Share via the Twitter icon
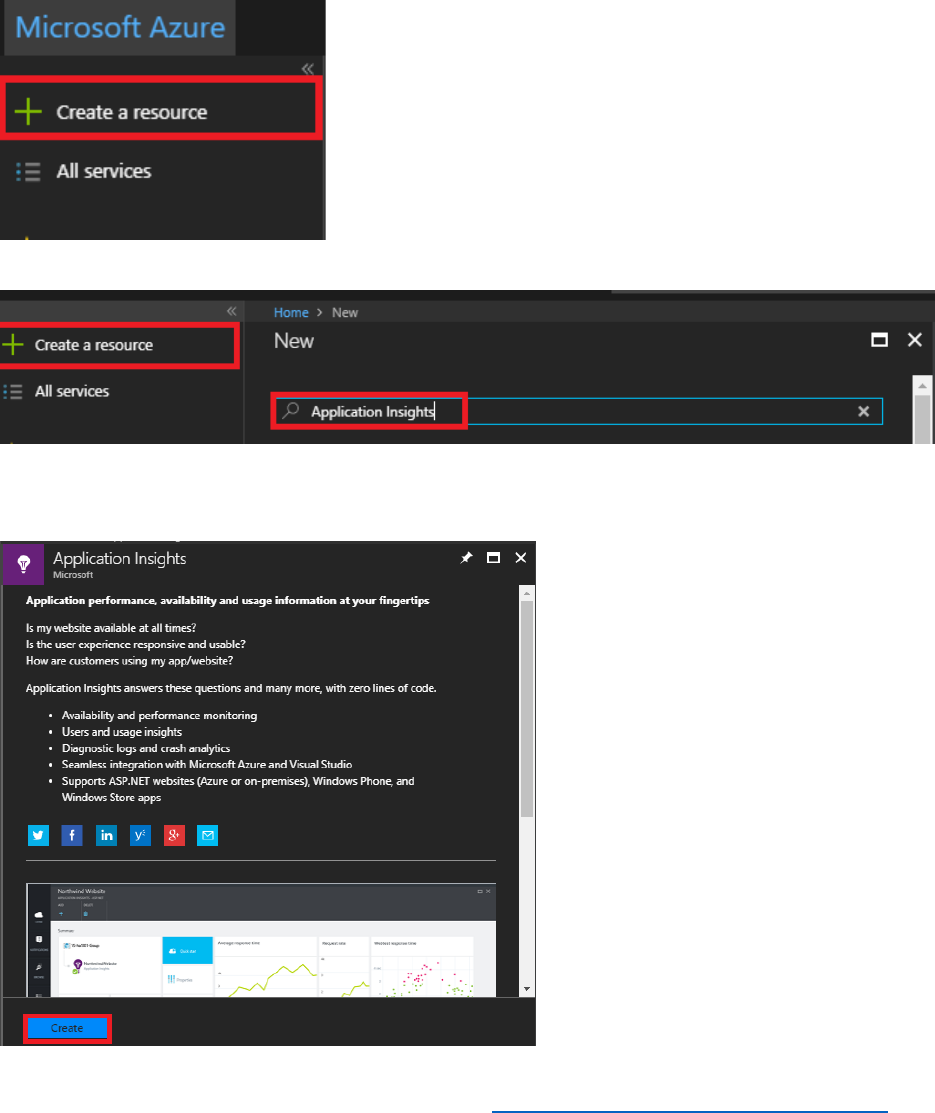 [38, 835]
